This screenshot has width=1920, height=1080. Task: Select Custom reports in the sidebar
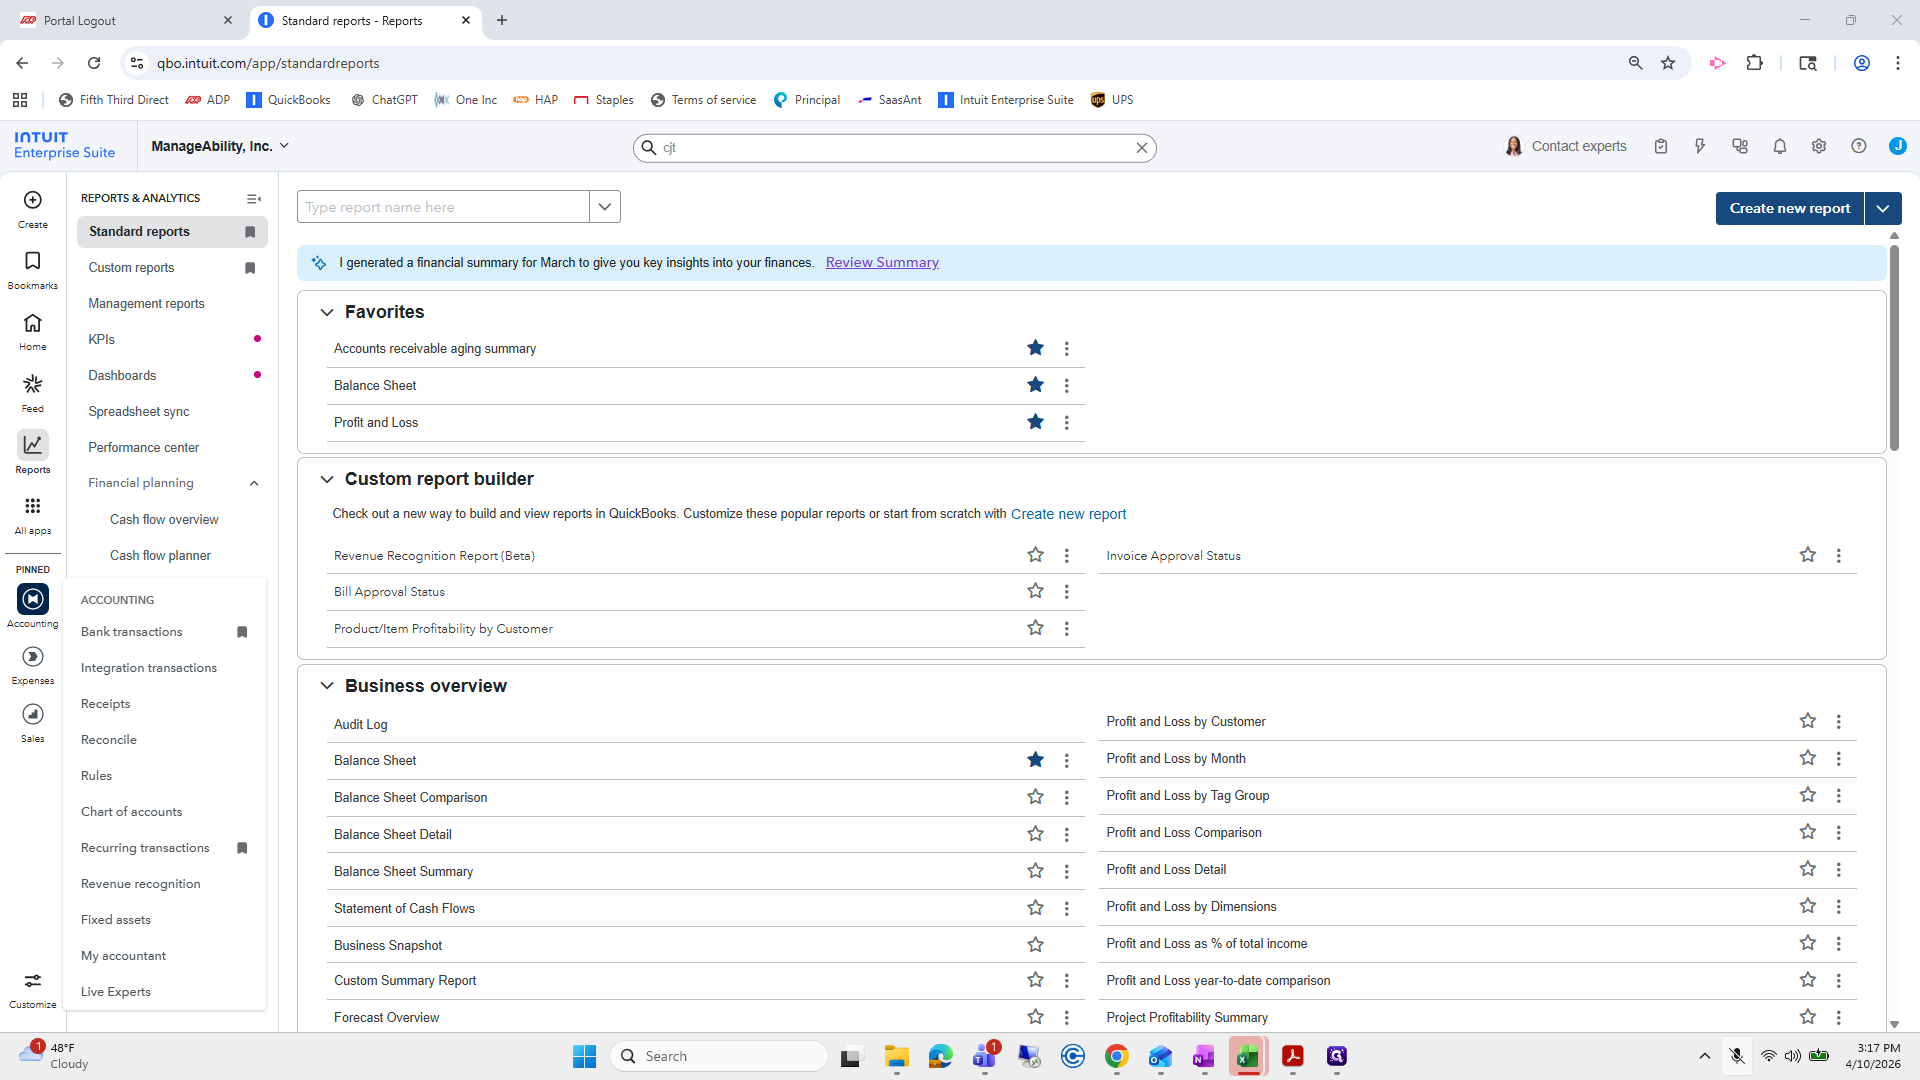131,267
